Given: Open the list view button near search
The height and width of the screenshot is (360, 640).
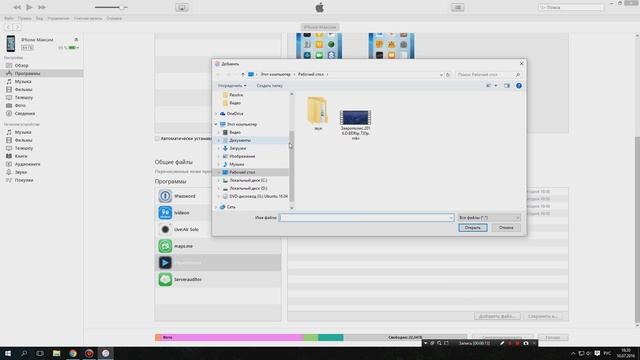Looking at the screenshot, I should tap(458, 7).
